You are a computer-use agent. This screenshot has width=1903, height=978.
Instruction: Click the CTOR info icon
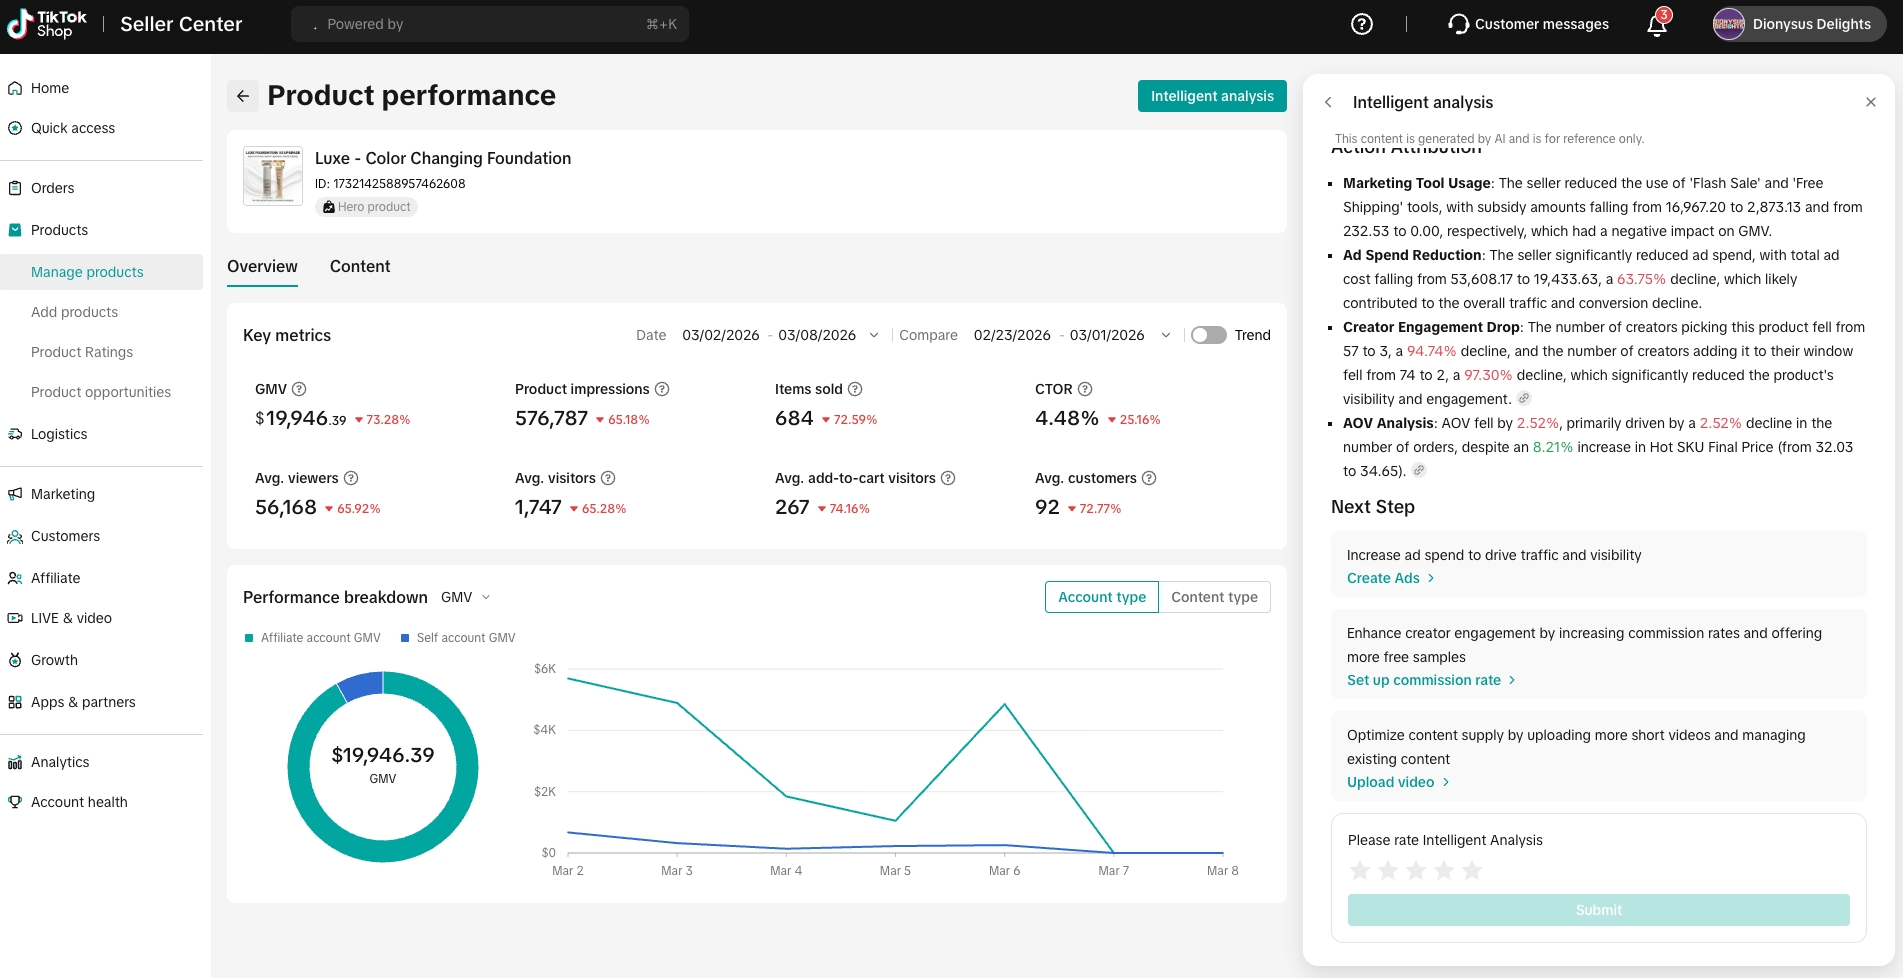coord(1085,389)
